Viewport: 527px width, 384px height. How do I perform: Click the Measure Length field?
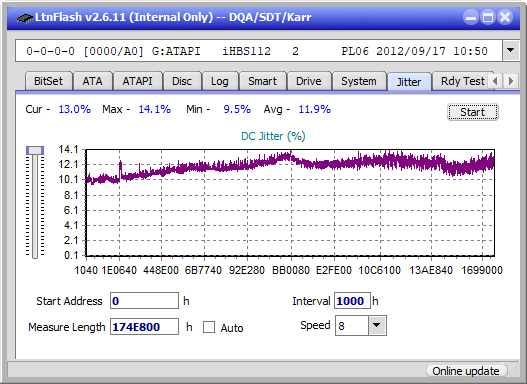(144, 327)
